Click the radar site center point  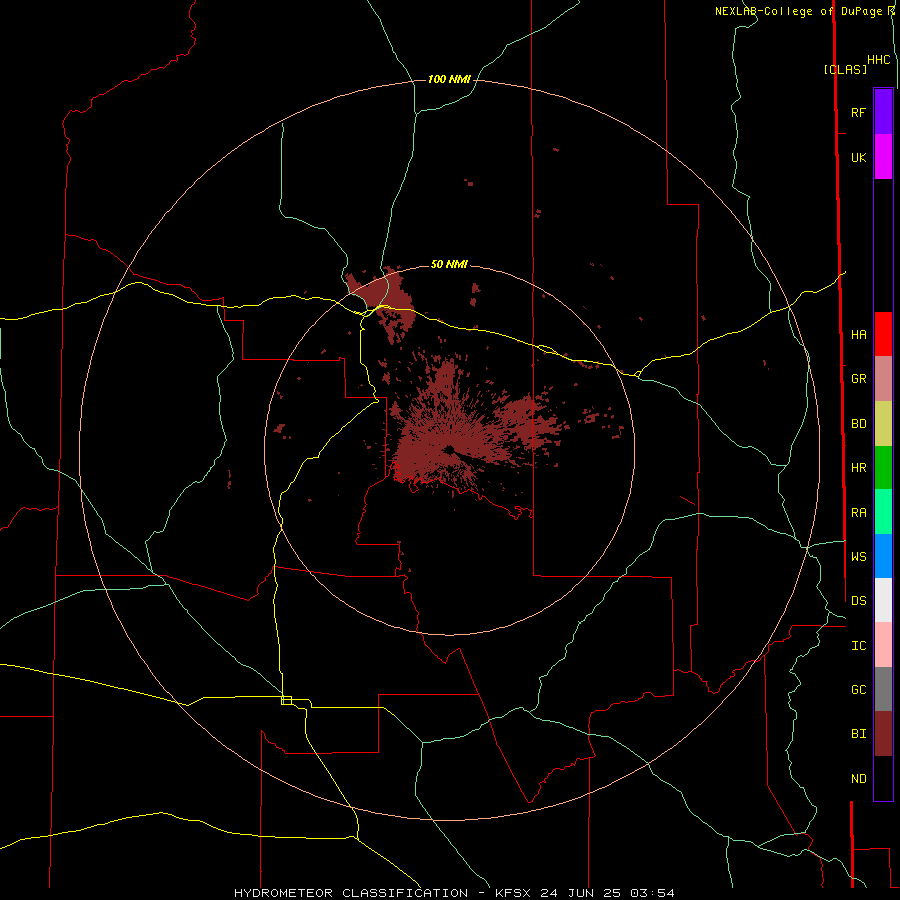pyautogui.click(x=449, y=449)
